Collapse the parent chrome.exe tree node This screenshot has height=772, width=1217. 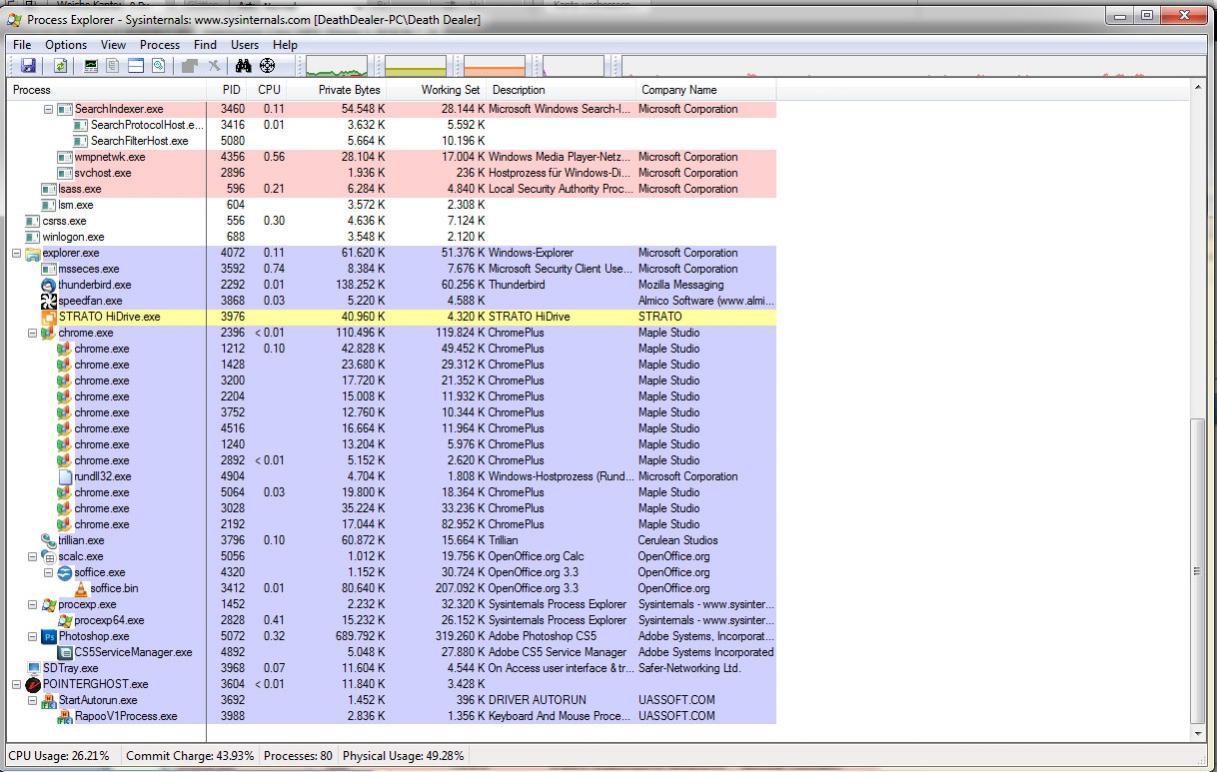(x=32, y=333)
